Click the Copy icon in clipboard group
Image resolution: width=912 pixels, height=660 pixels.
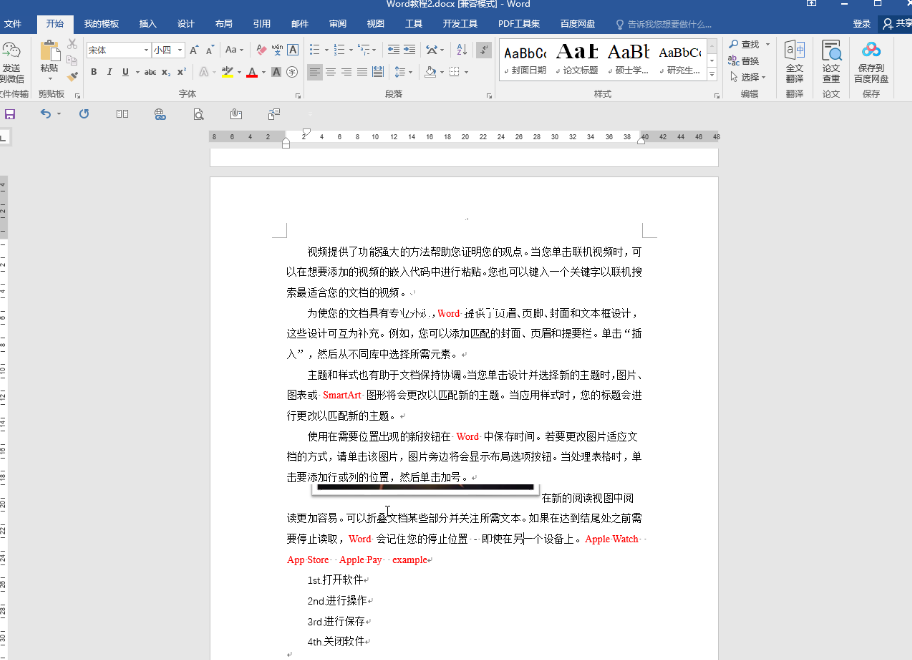72,60
